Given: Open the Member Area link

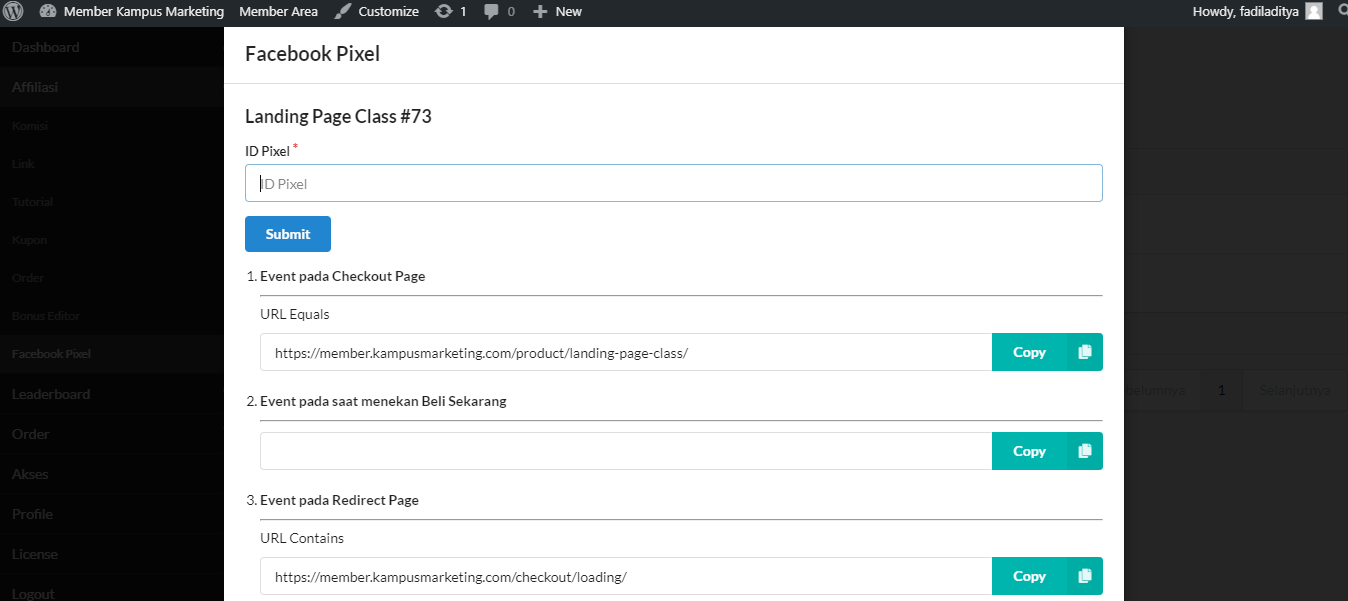Looking at the screenshot, I should pyautogui.click(x=278, y=12).
